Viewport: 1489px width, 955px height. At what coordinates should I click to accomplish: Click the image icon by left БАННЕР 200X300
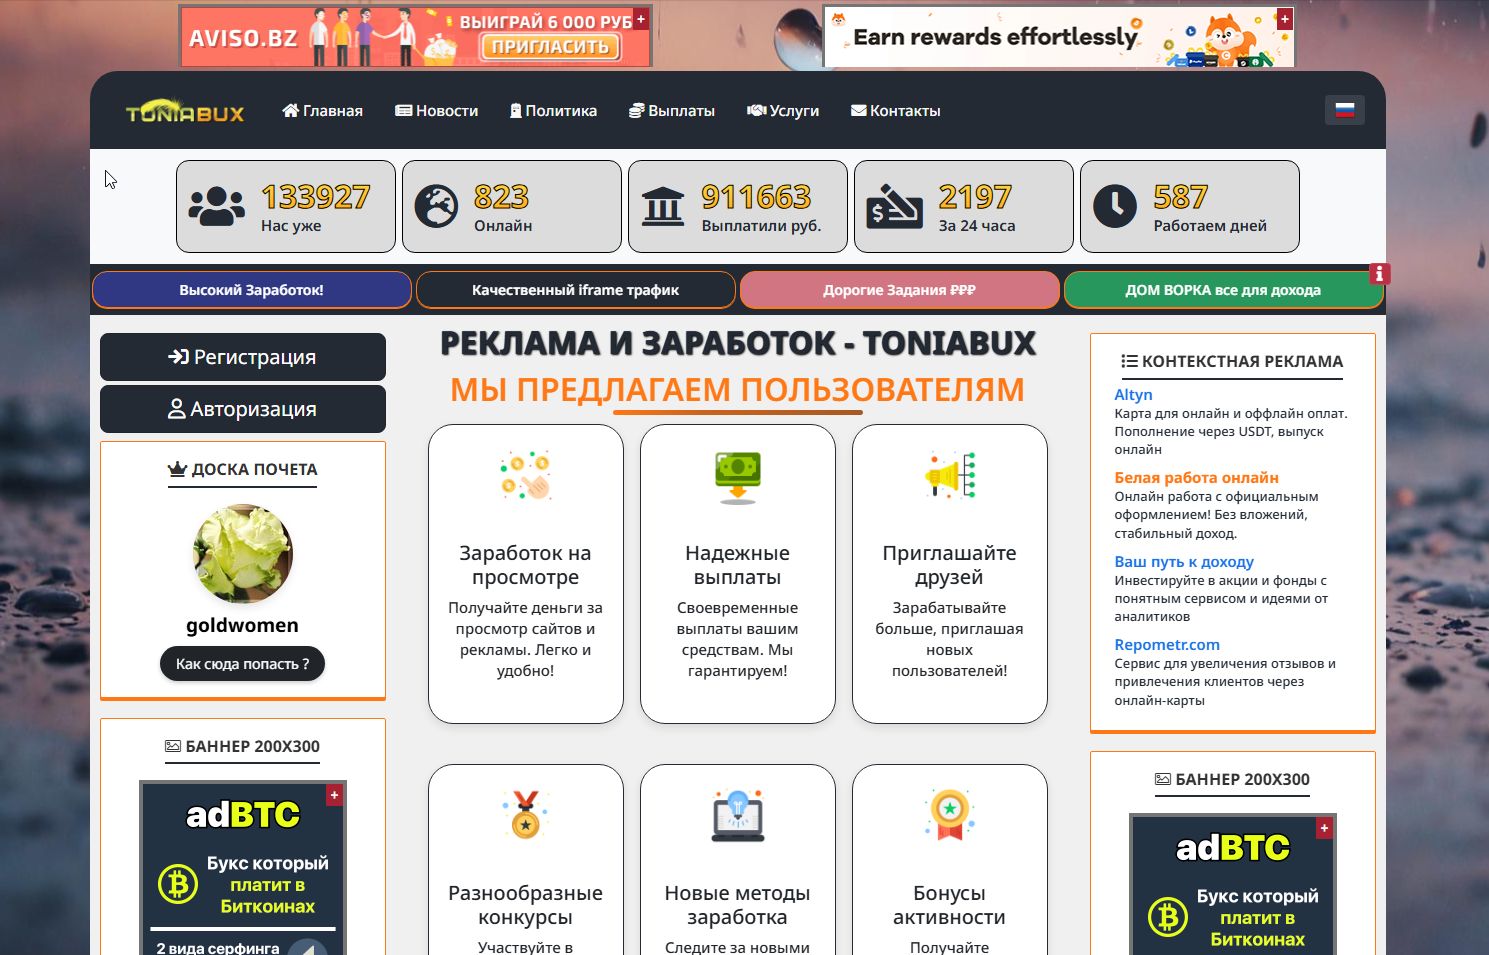tap(173, 746)
